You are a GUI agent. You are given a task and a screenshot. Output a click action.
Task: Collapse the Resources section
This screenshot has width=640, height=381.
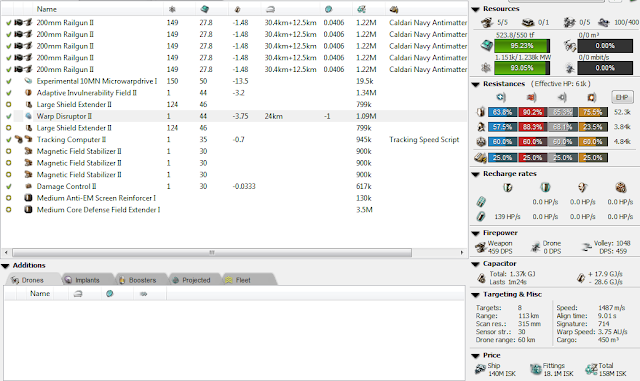pyautogui.click(x=476, y=9)
